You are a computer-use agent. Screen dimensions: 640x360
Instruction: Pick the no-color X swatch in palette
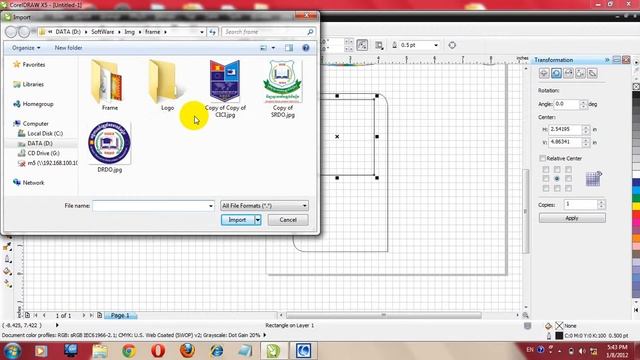[636, 87]
